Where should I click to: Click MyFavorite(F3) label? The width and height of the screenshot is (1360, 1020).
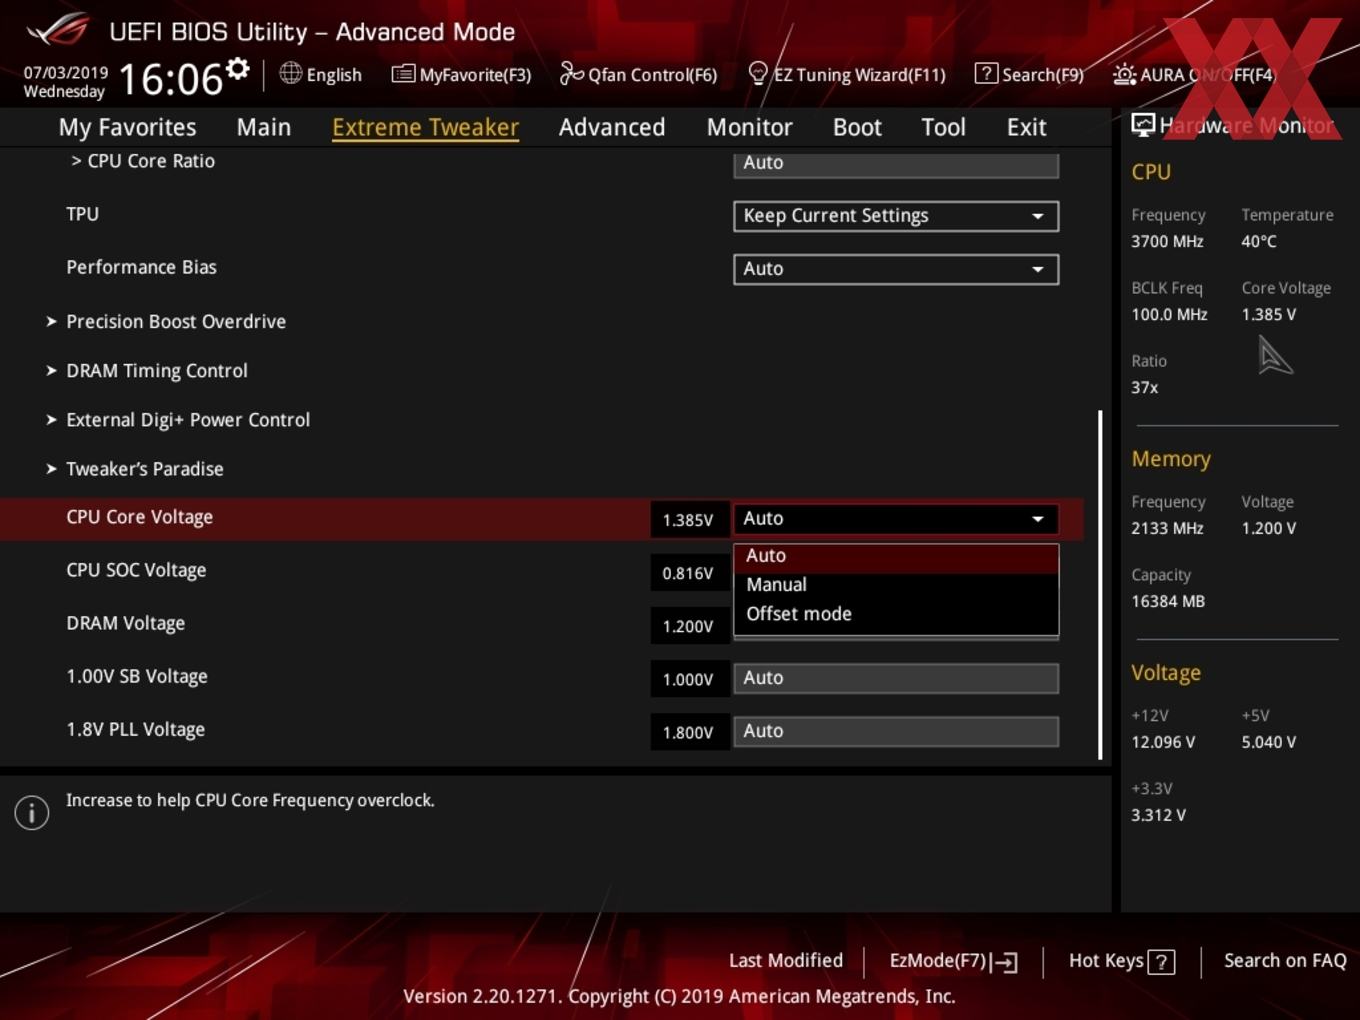(475, 75)
